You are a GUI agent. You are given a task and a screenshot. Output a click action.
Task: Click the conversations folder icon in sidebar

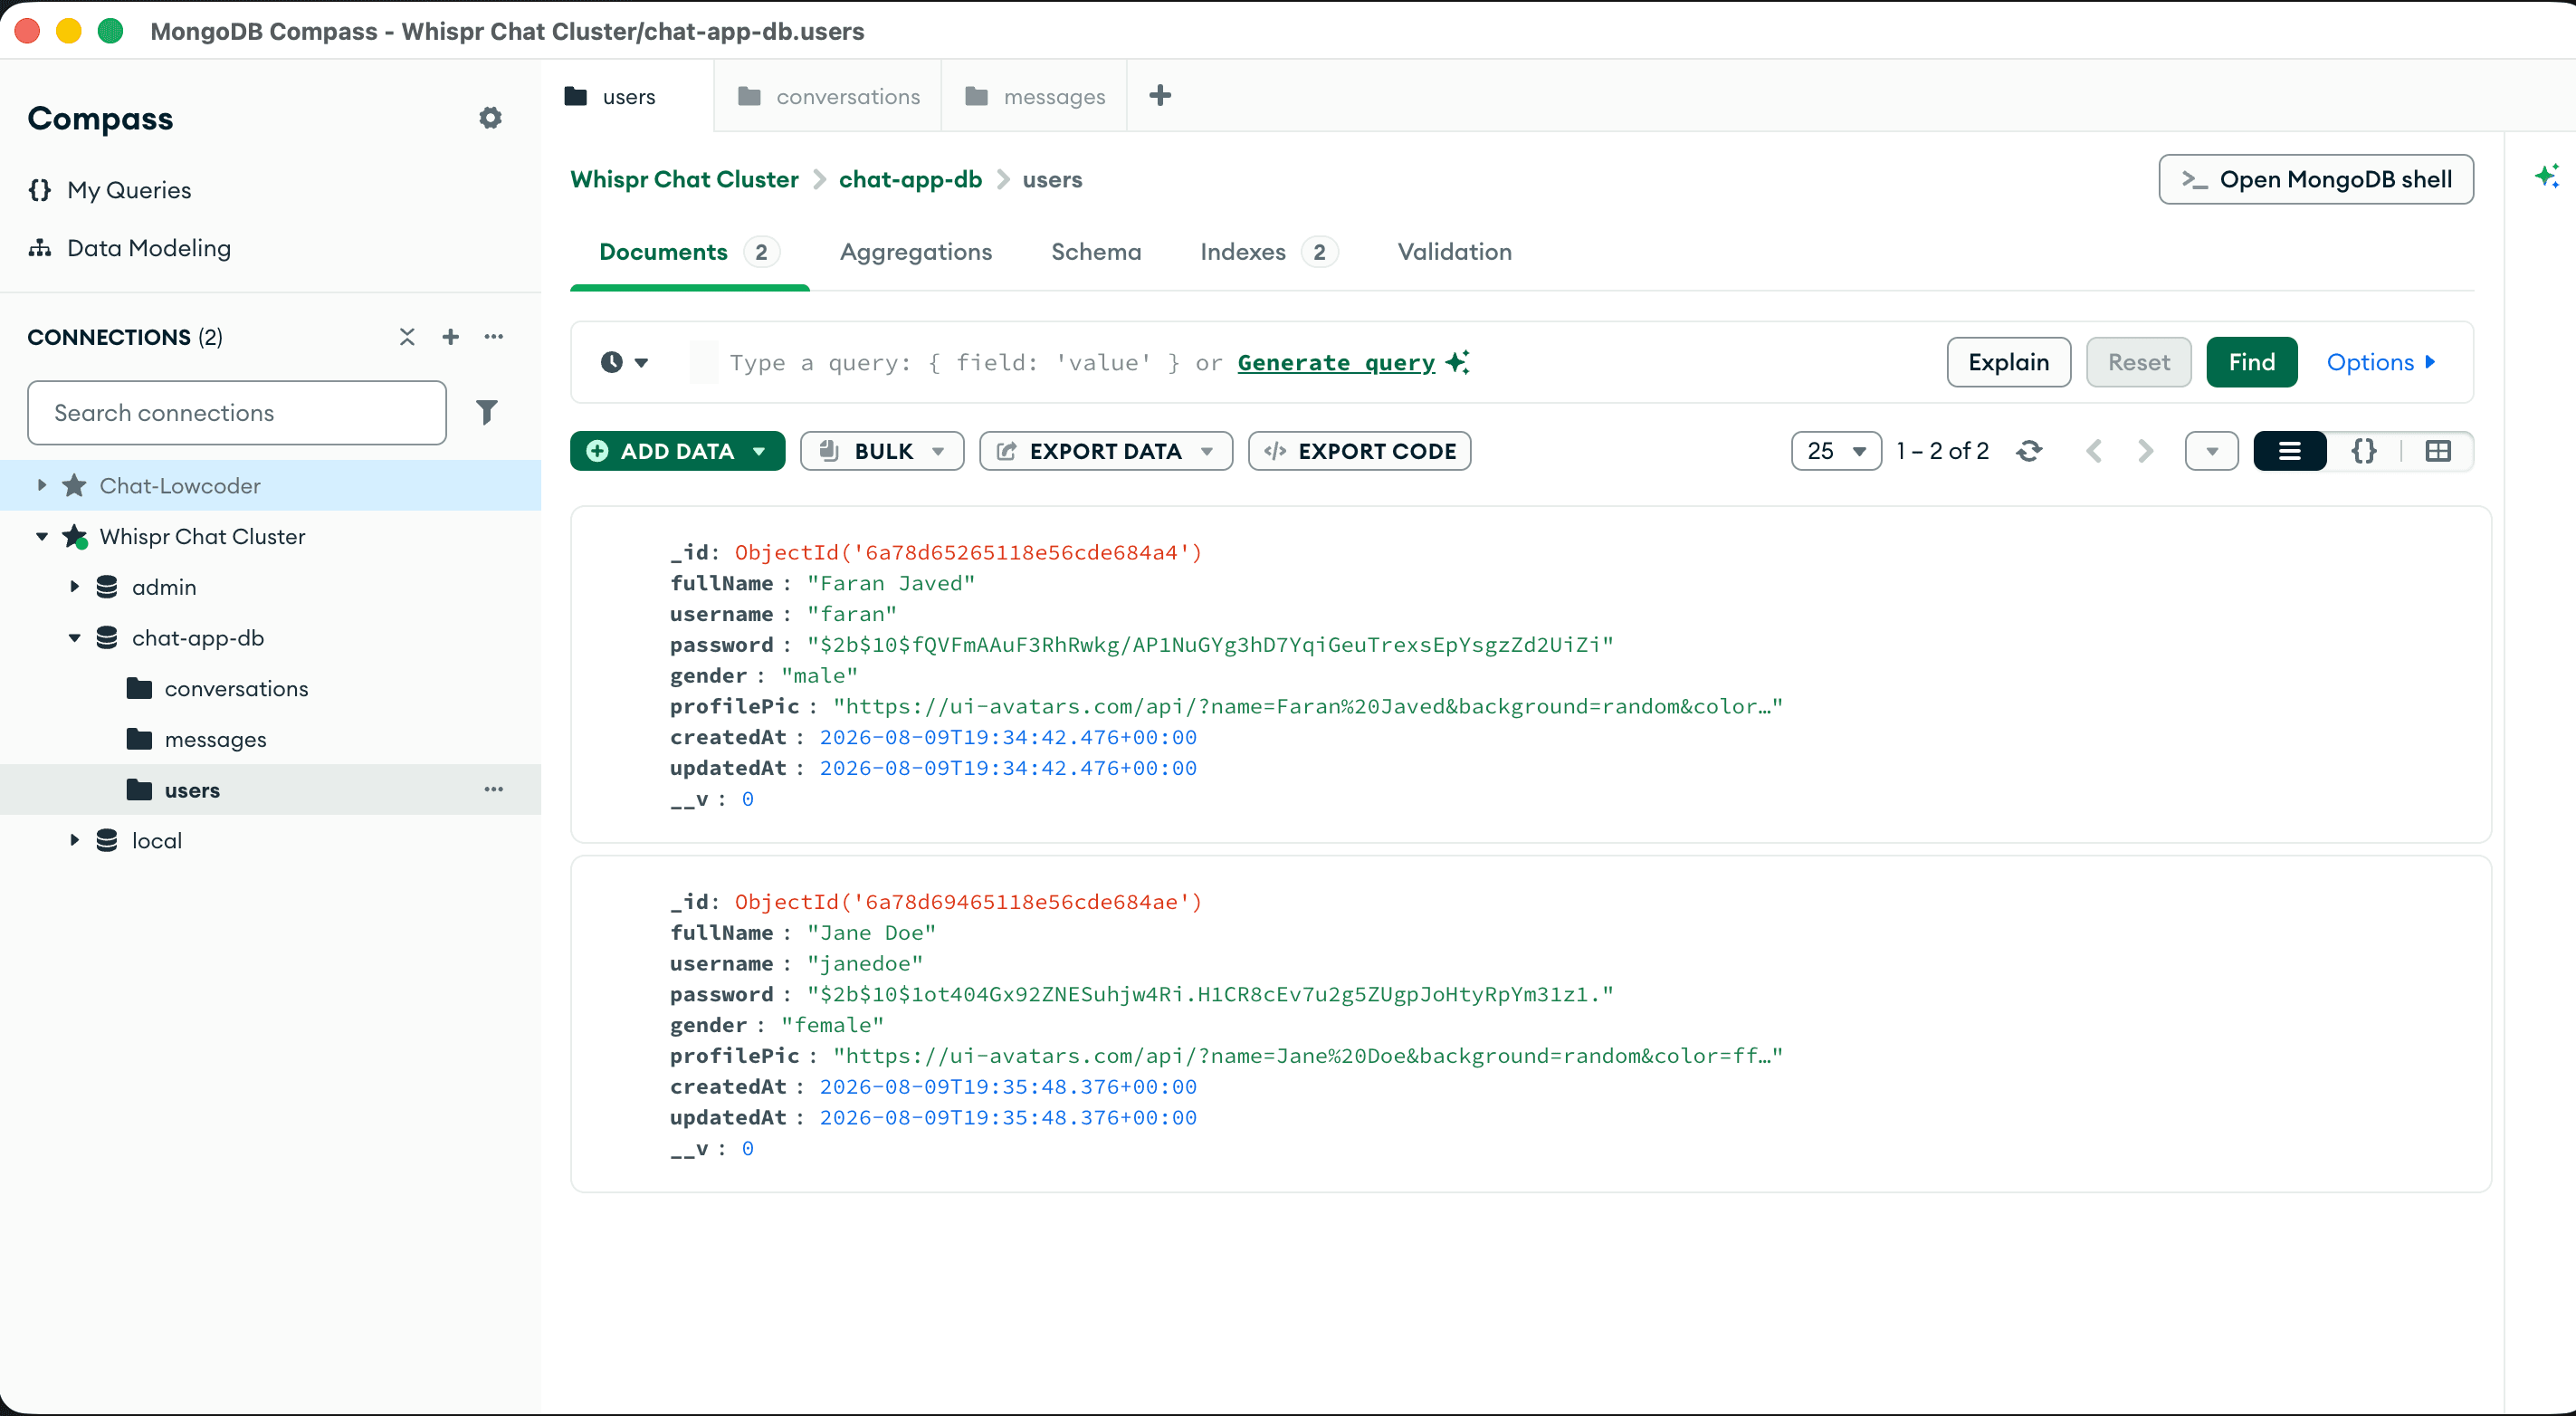point(140,689)
